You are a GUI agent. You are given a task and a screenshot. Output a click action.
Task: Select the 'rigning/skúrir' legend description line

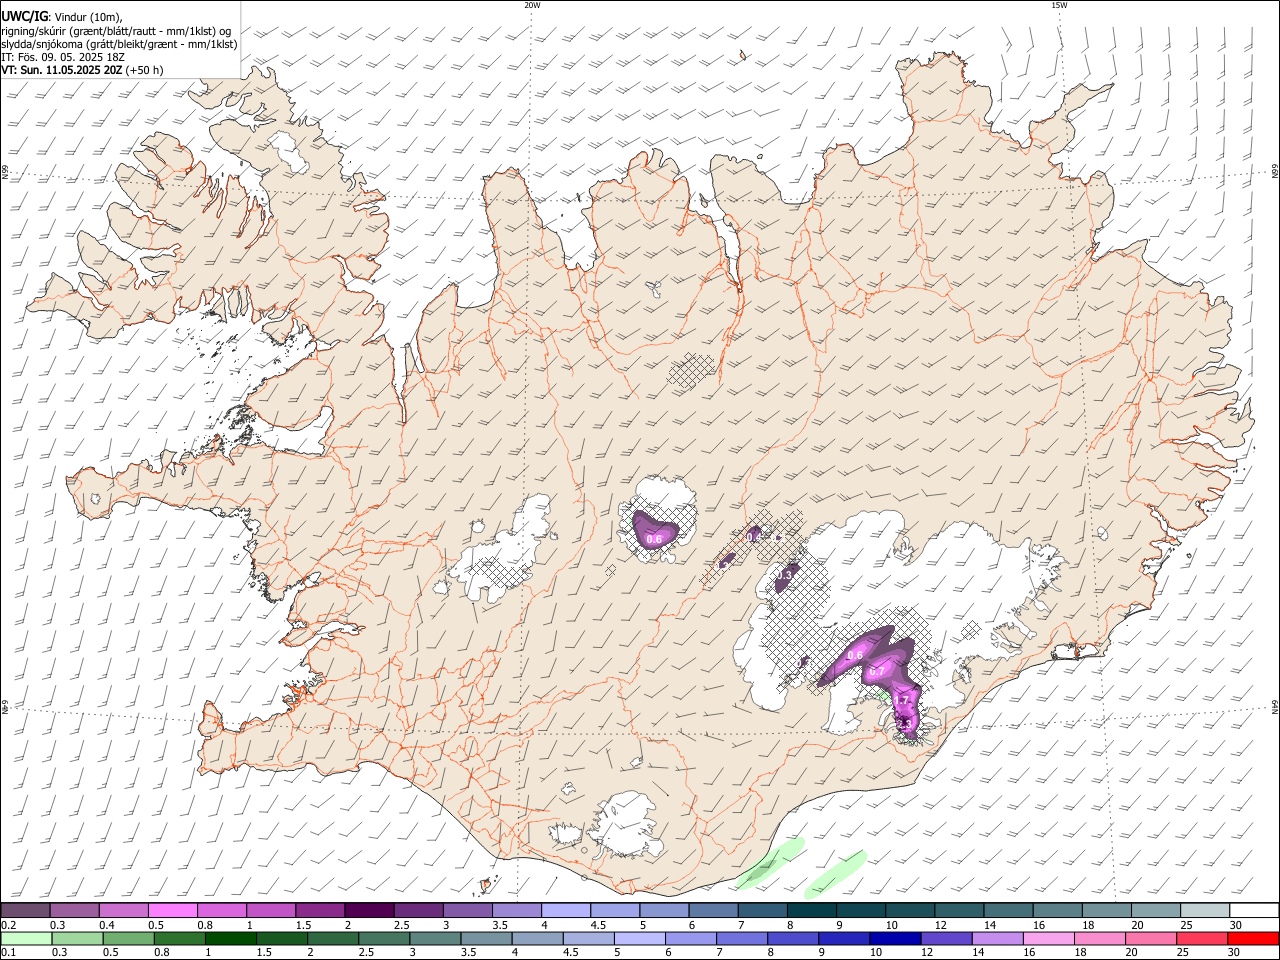click(116, 30)
